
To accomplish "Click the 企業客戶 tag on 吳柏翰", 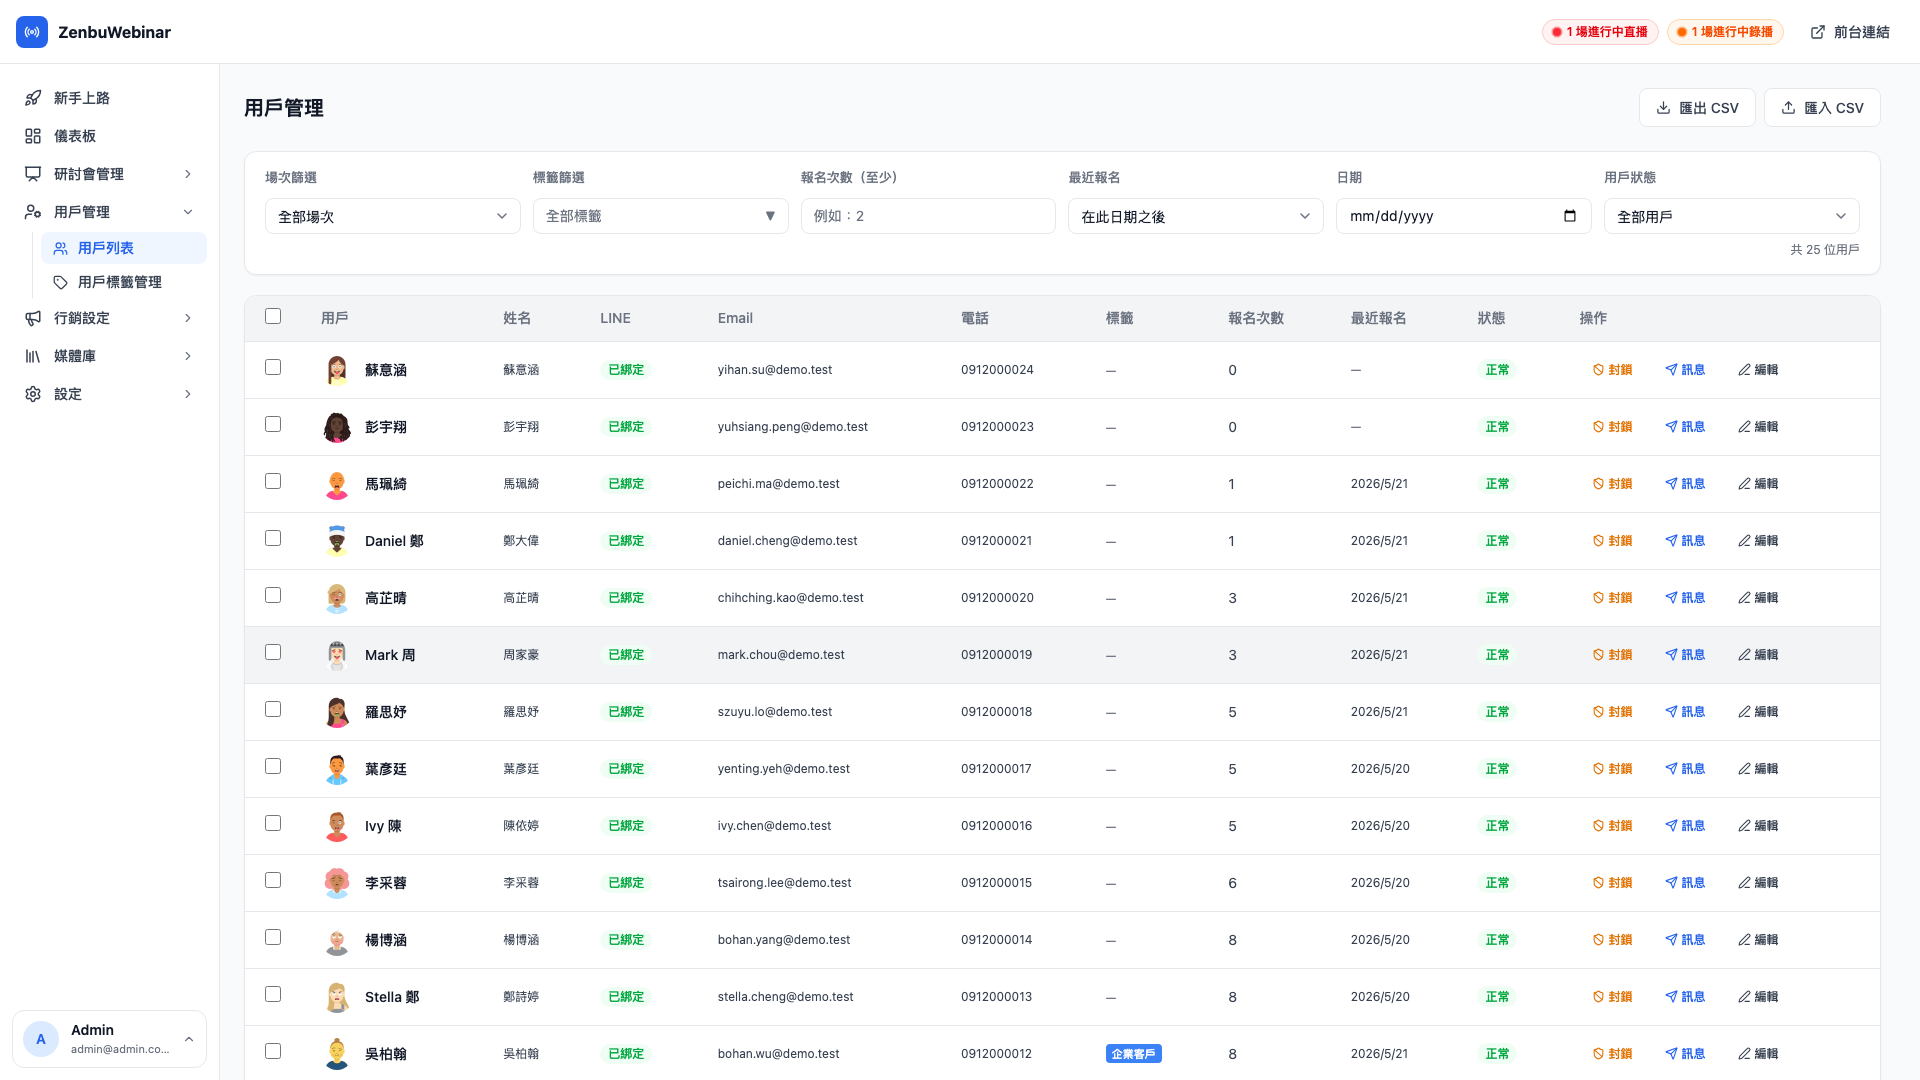I will pyautogui.click(x=1133, y=1054).
